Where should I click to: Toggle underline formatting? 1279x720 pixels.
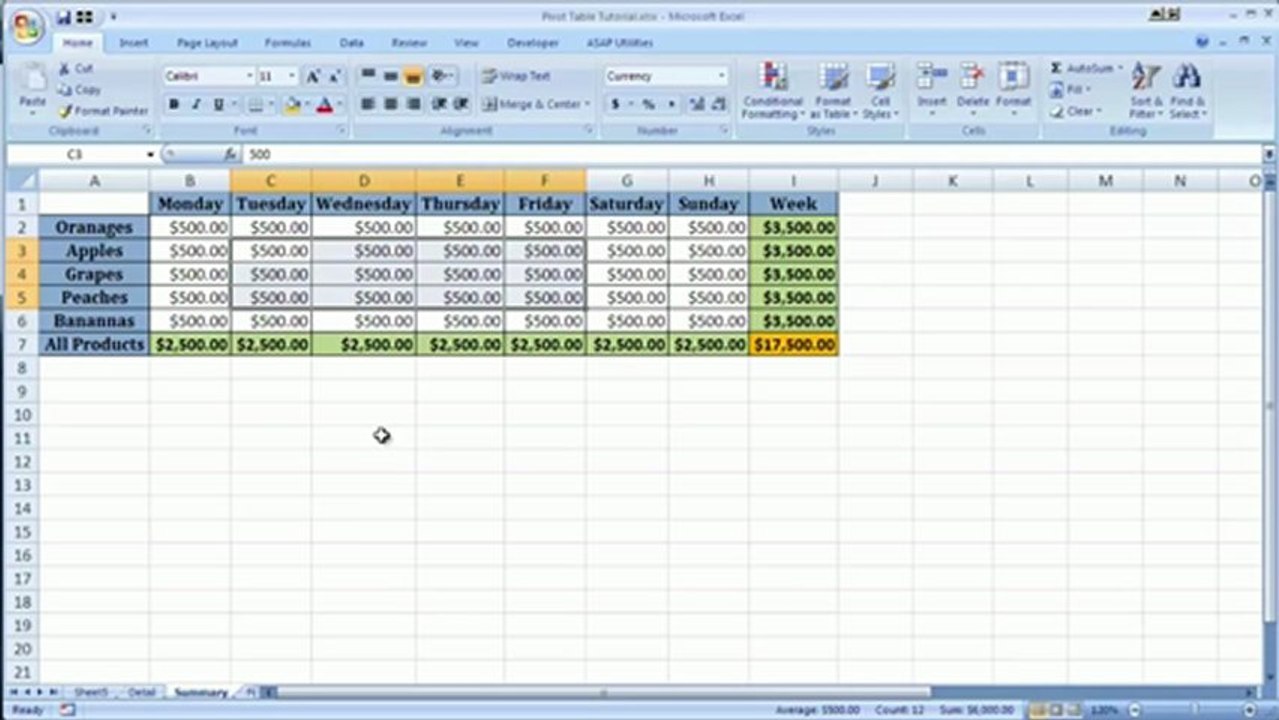(x=218, y=105)
